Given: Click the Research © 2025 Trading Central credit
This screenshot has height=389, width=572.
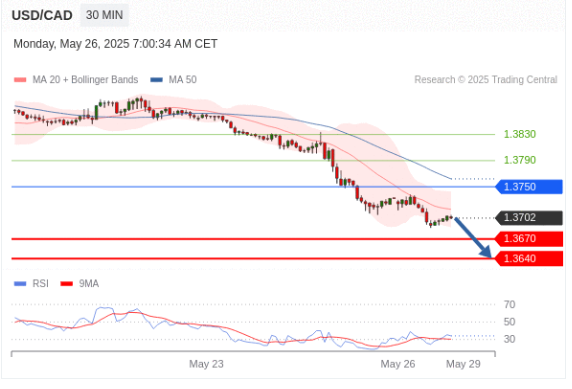Looking at the screenshot, I should 486,80.
